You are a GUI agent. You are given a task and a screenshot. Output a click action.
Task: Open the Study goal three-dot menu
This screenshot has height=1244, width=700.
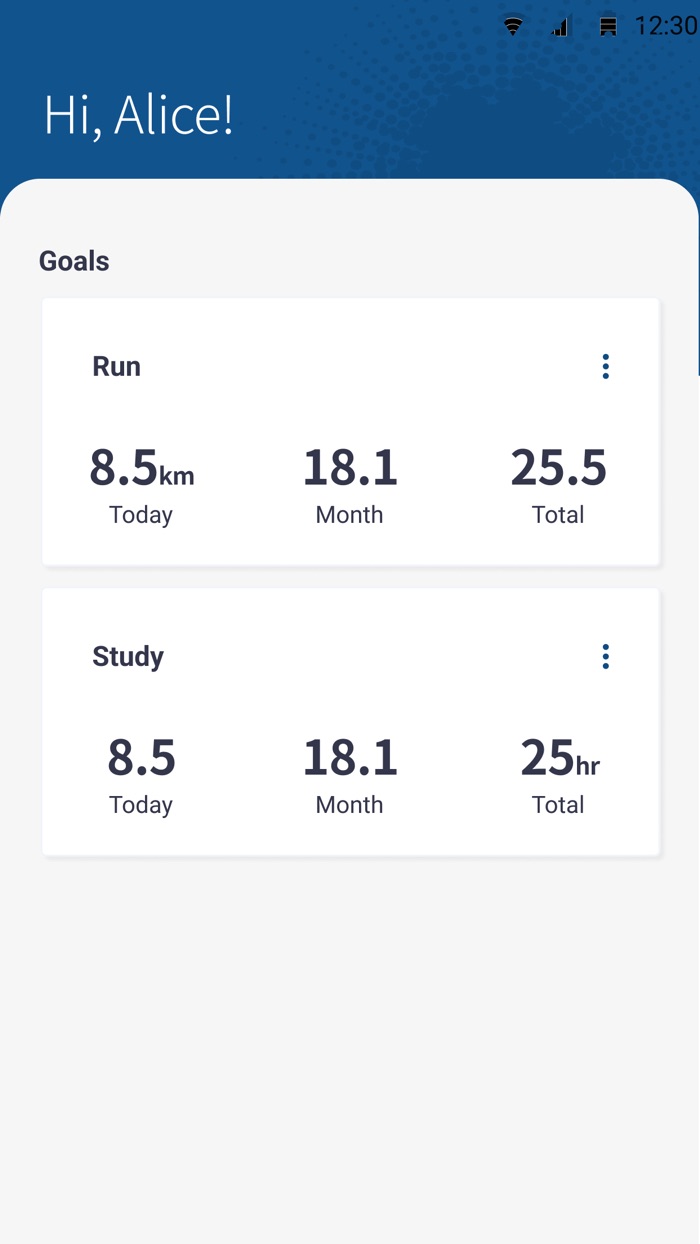pyautogui.click(x=605, y=657)
